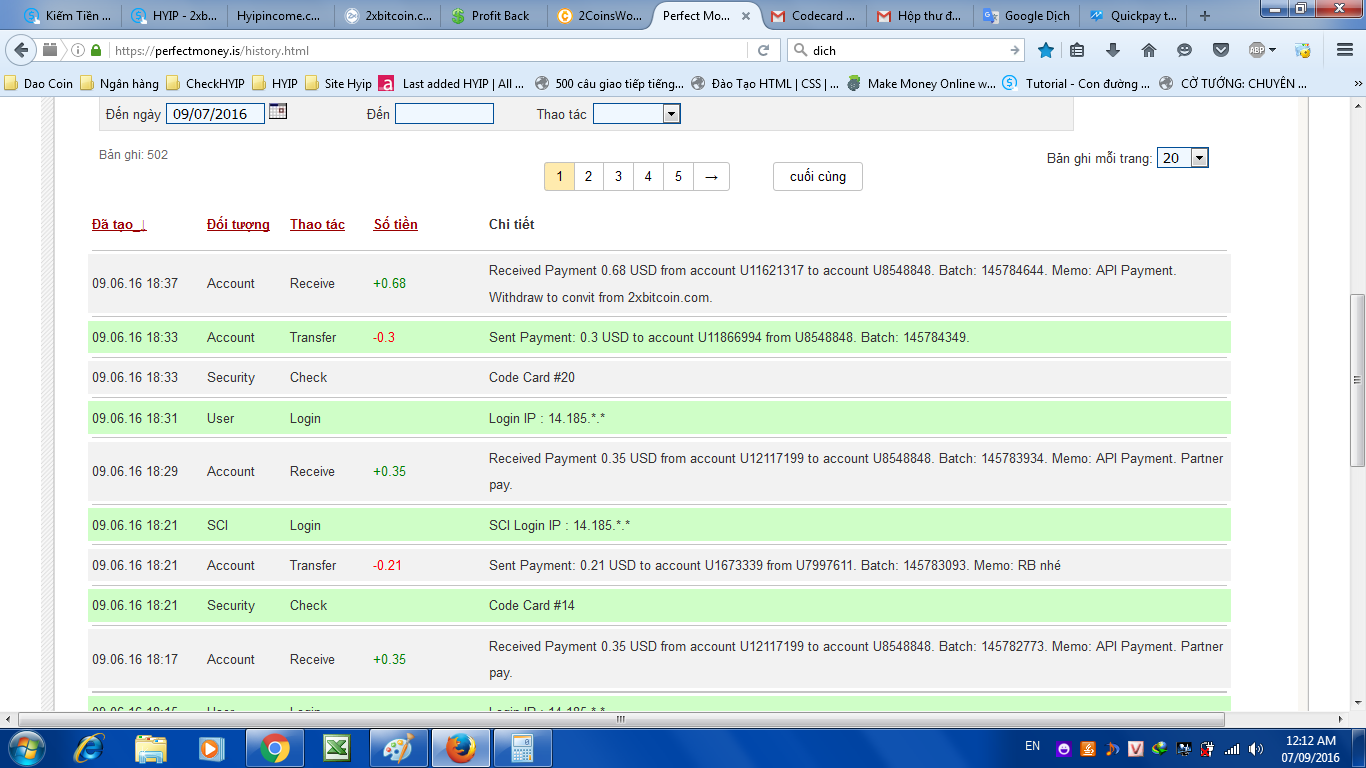
Task: Switch to the Google Dịch tab
Action: tap(1026, 16)
